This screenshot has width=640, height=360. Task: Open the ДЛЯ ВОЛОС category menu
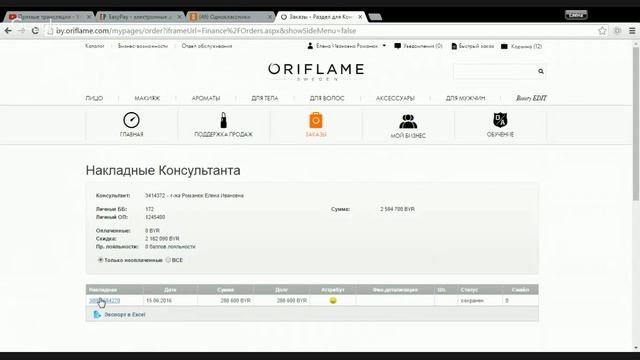click(x=327, y=98)
